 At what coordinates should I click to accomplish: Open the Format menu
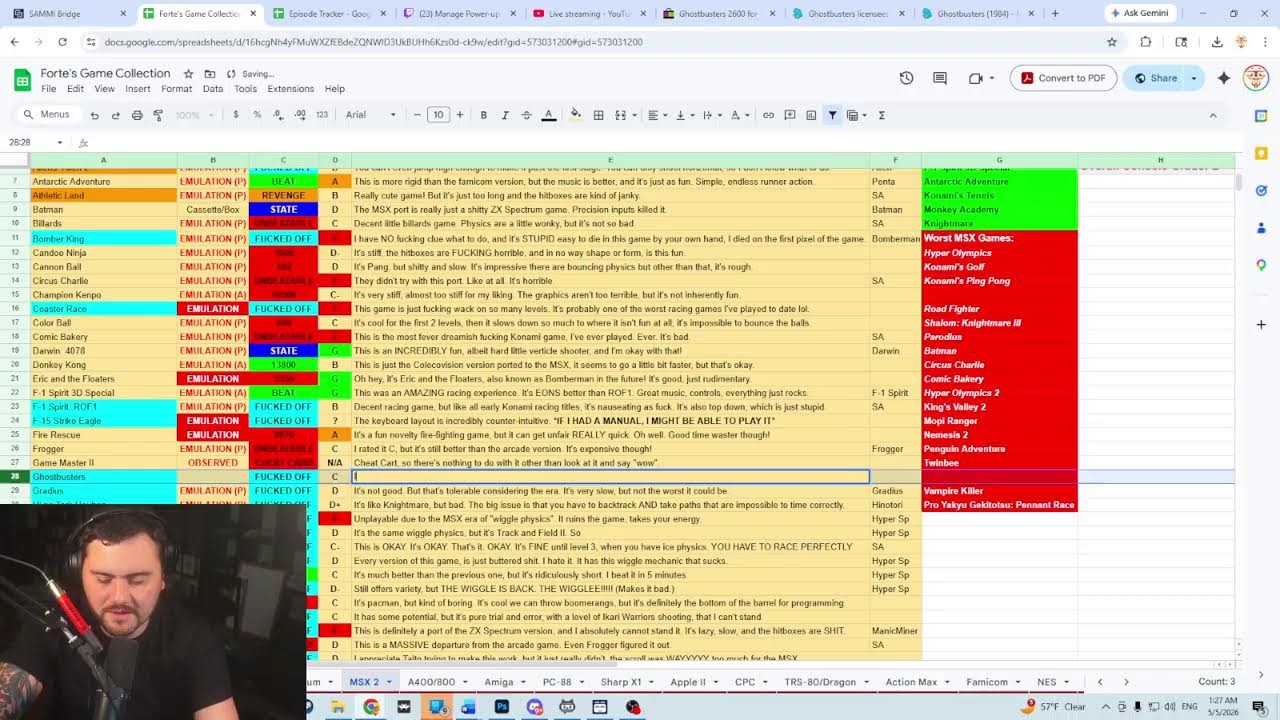click(x=176, y=89)
